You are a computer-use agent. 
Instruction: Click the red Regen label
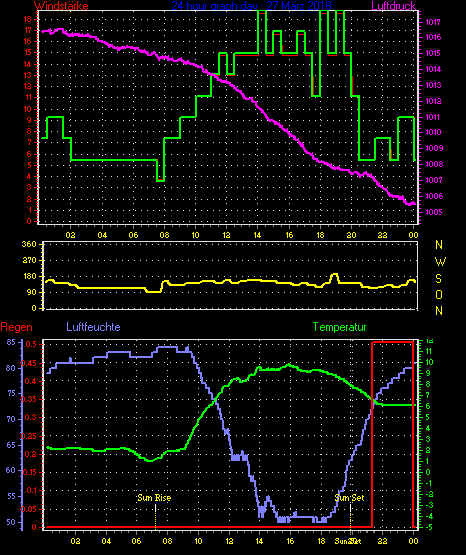[16, 327]
